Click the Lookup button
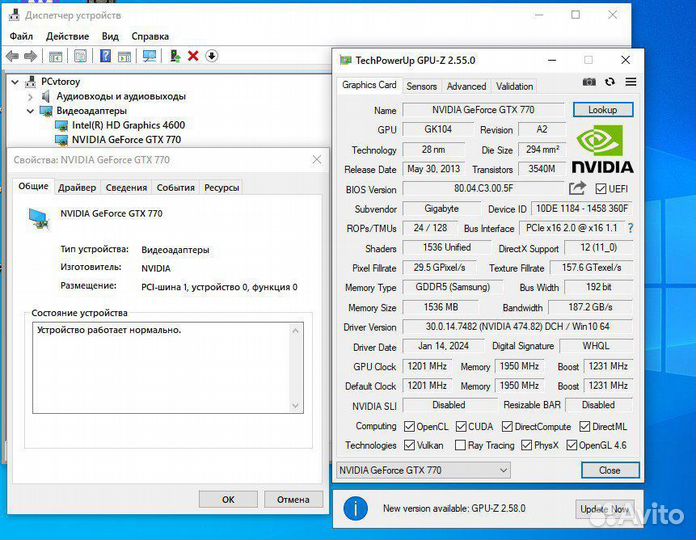The image size is (696, 540). [603, 110]
